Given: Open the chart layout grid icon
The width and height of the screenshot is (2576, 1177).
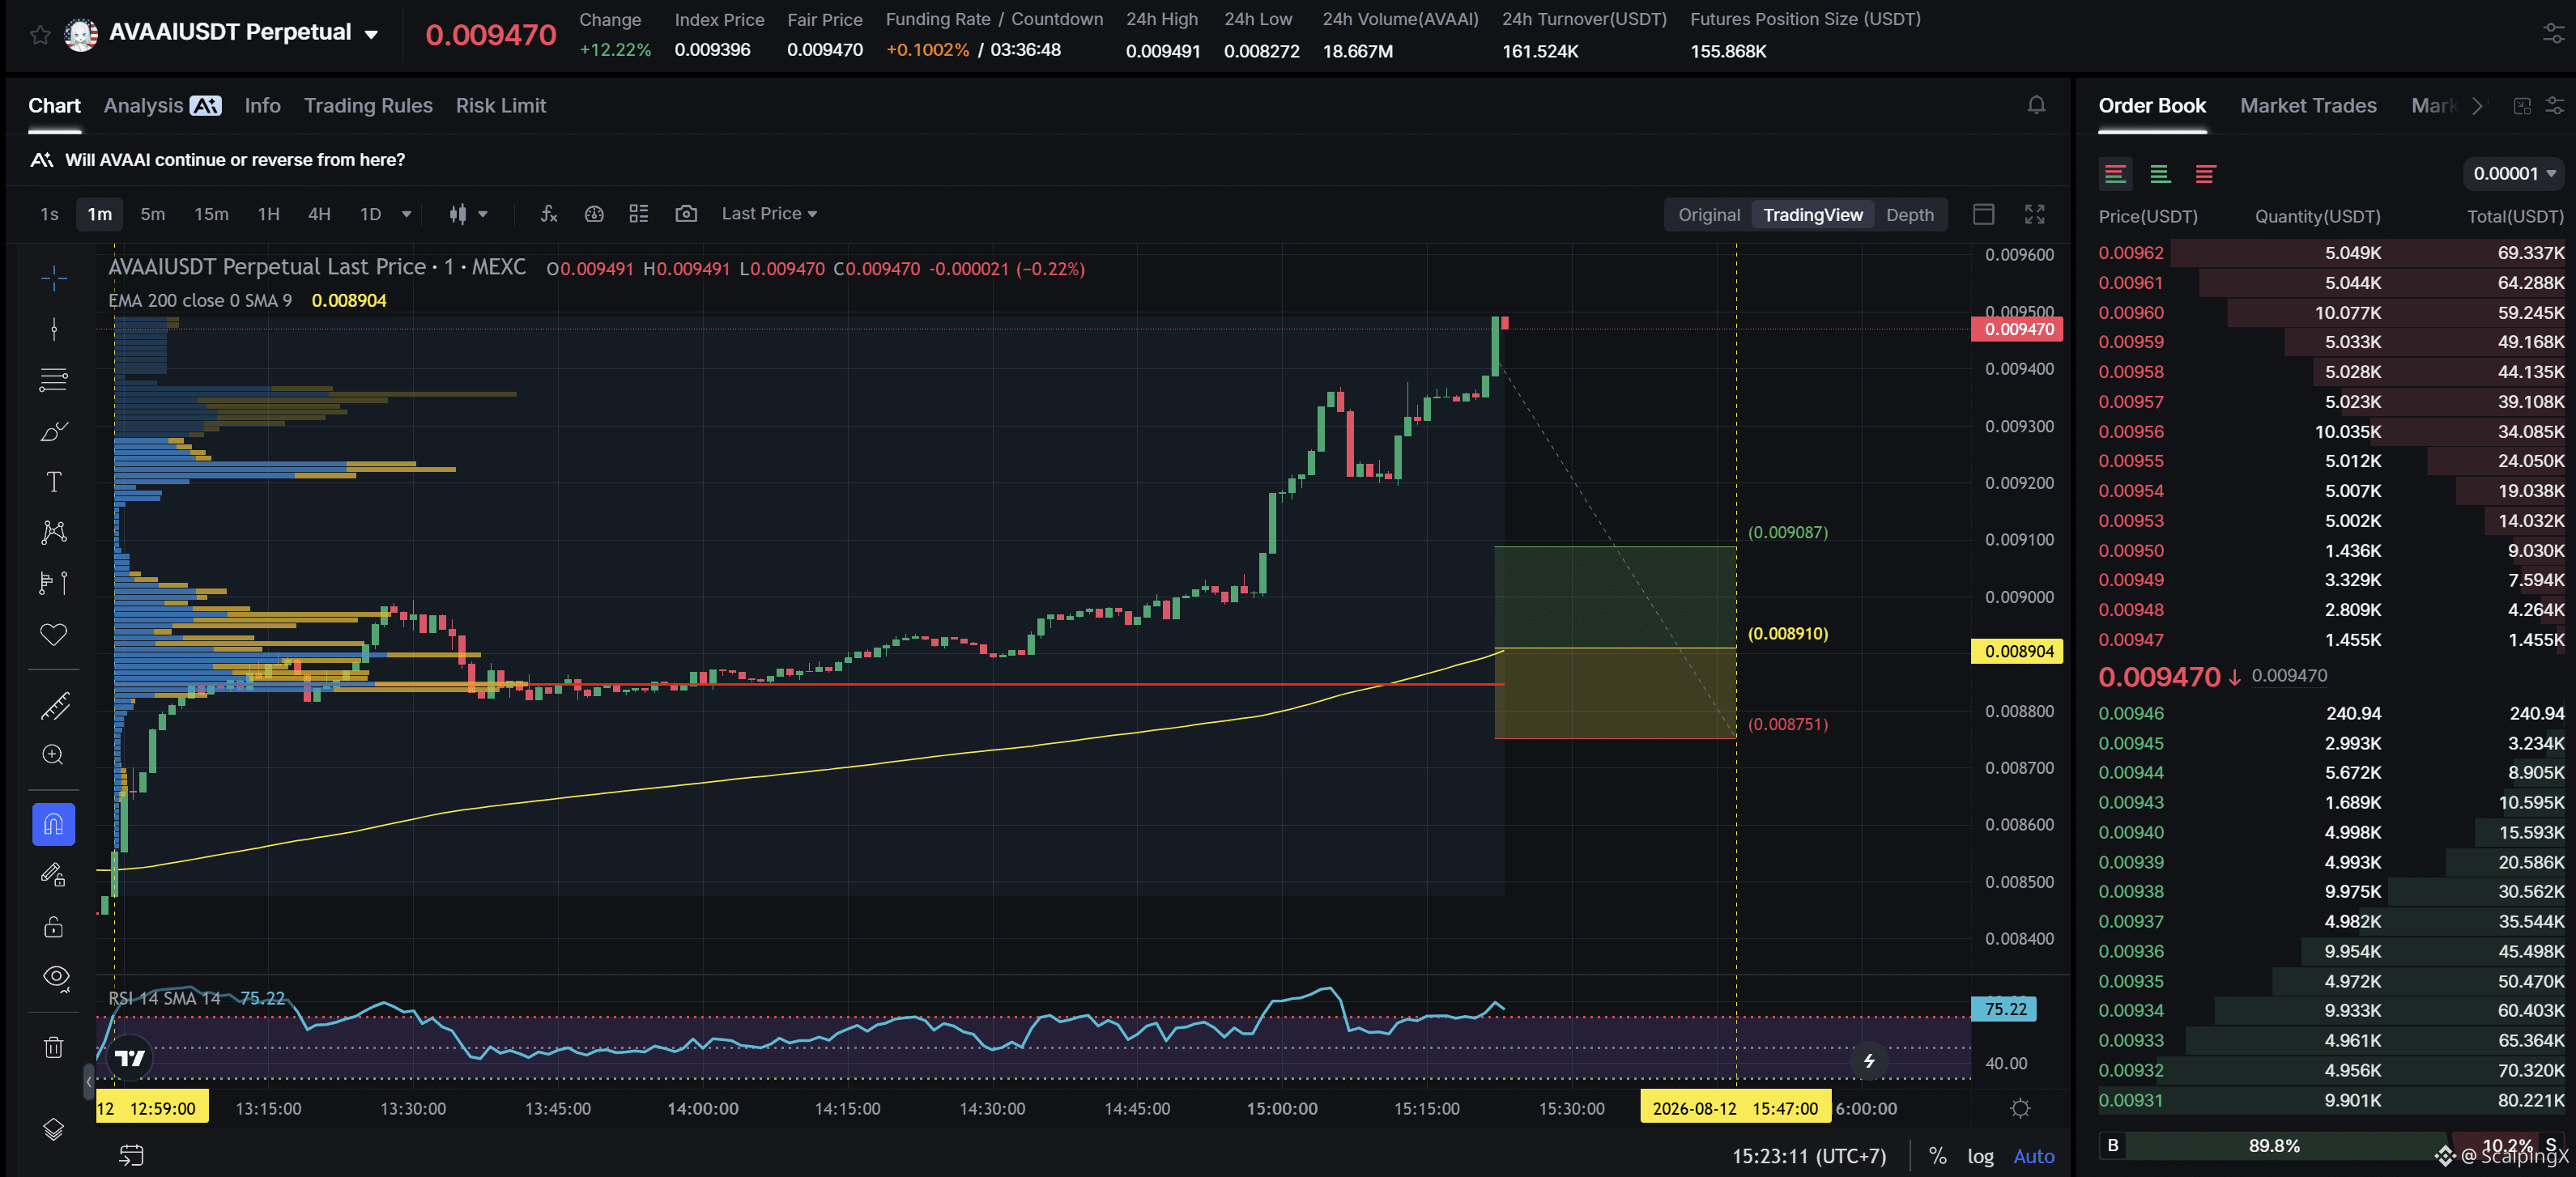Looking at the screenshot, I should point(639,214).
